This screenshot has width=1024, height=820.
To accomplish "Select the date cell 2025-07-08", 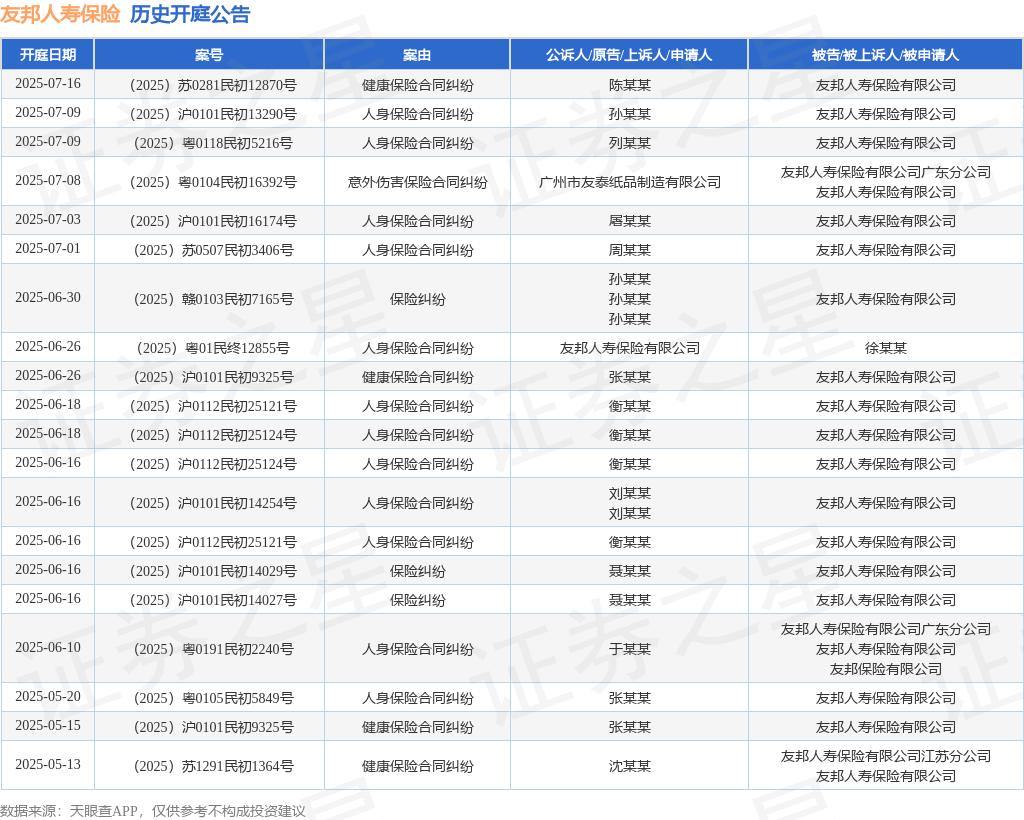I will tap(48, 180).
